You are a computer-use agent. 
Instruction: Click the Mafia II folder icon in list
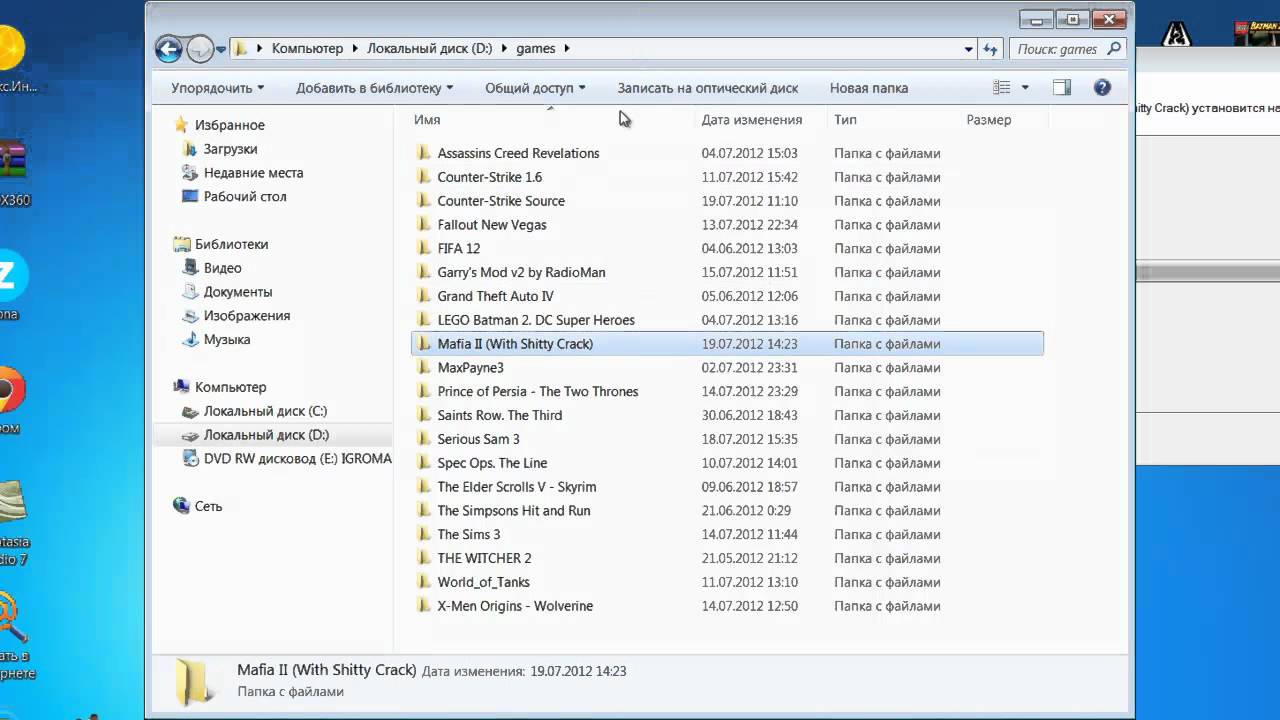[423, 344]
